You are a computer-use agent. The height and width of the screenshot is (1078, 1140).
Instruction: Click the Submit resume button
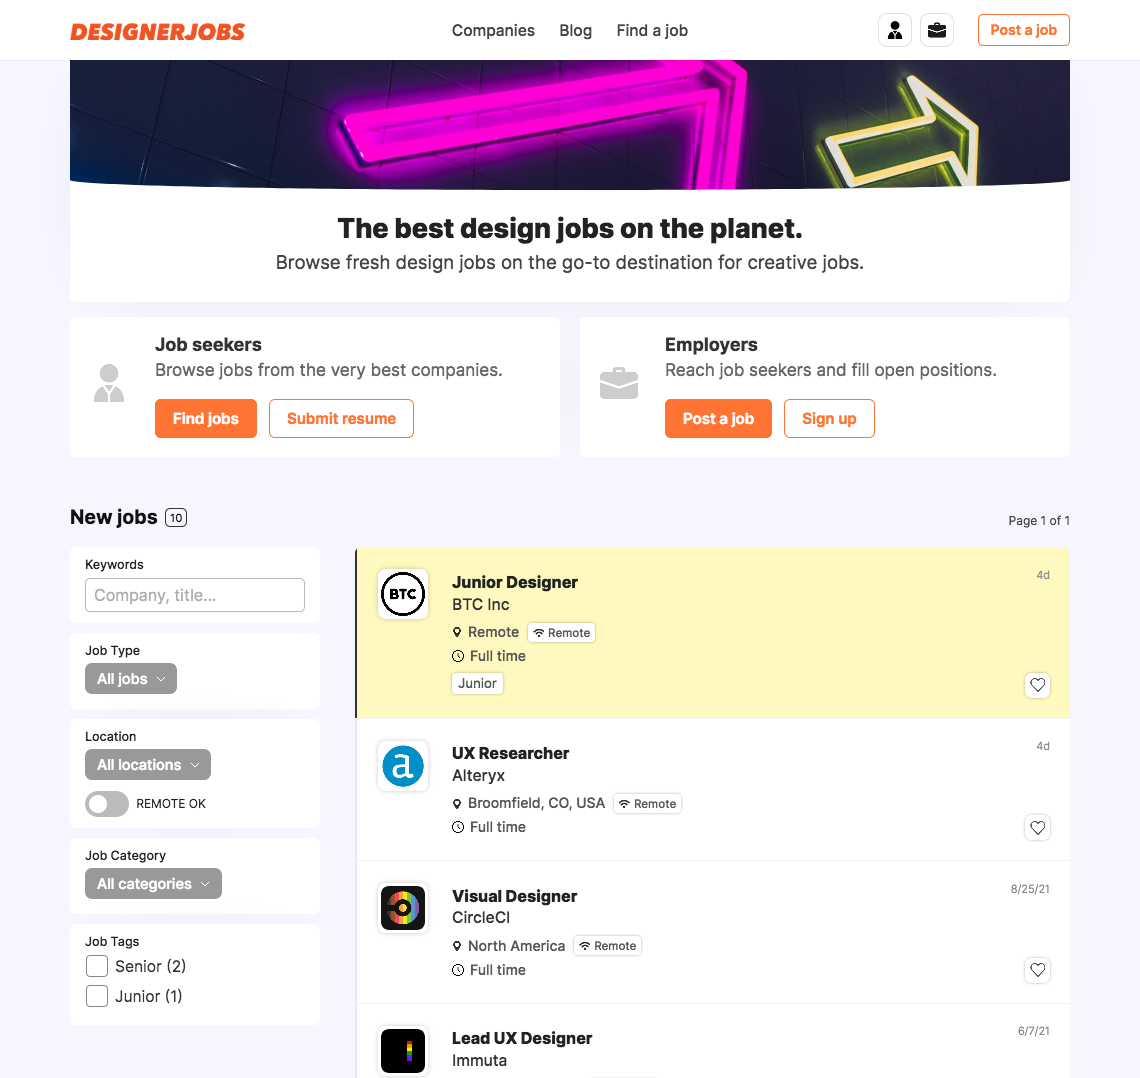(341, 419)
